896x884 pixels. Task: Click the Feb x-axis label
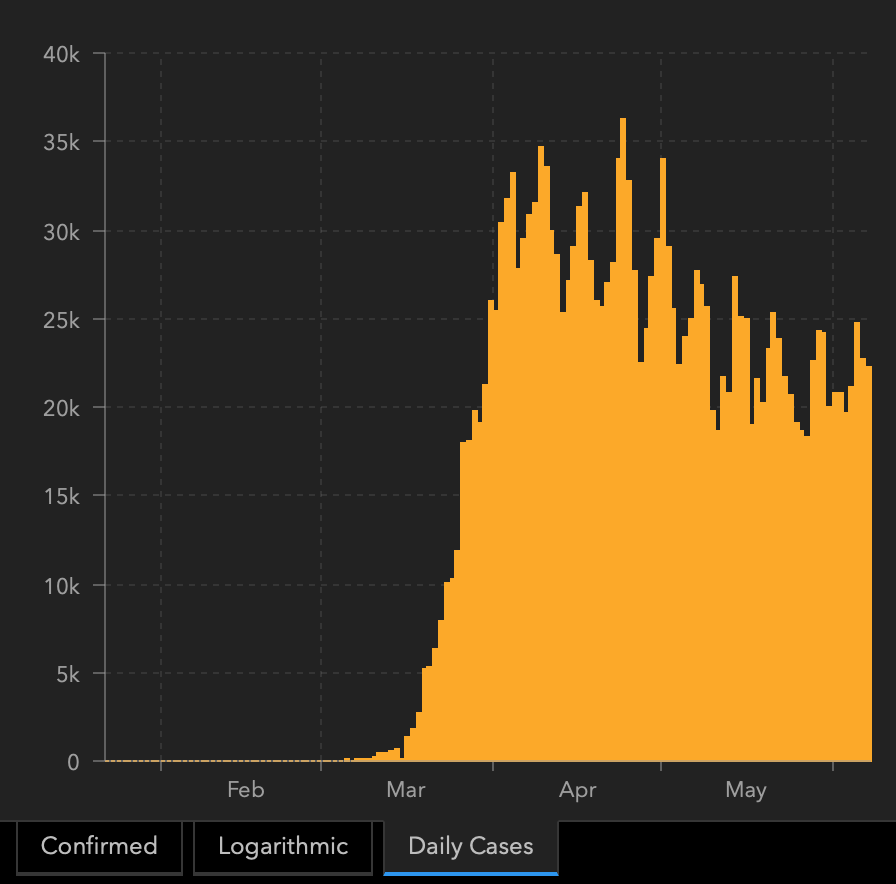[246, 790]
